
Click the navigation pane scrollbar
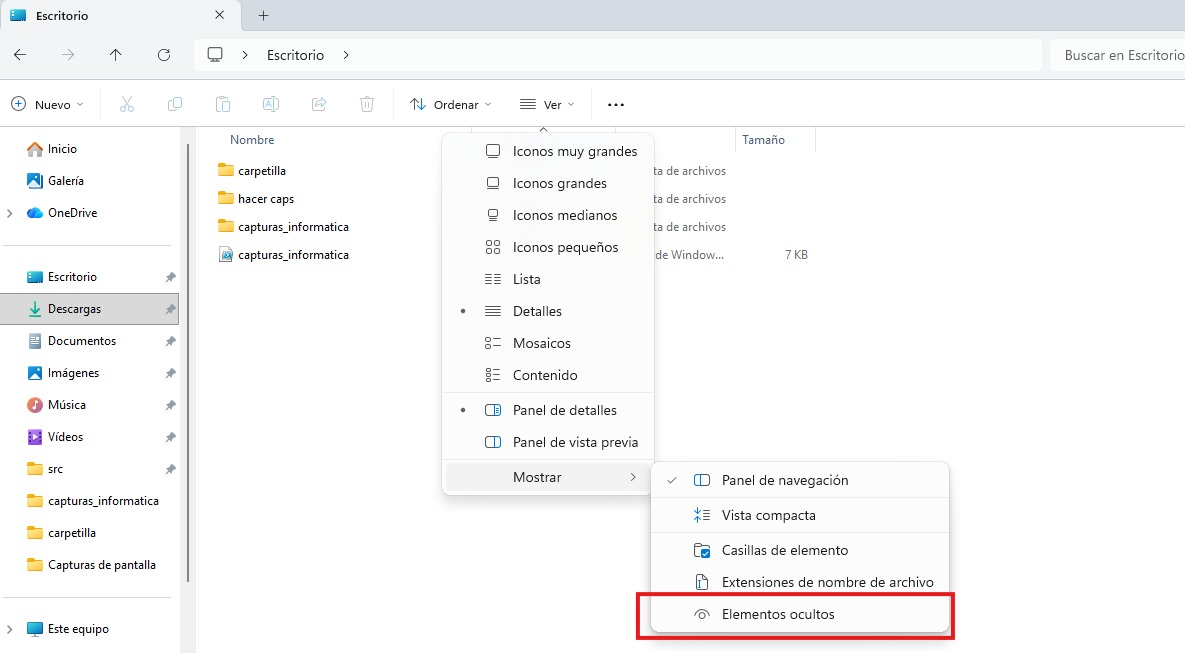(187, 363)
